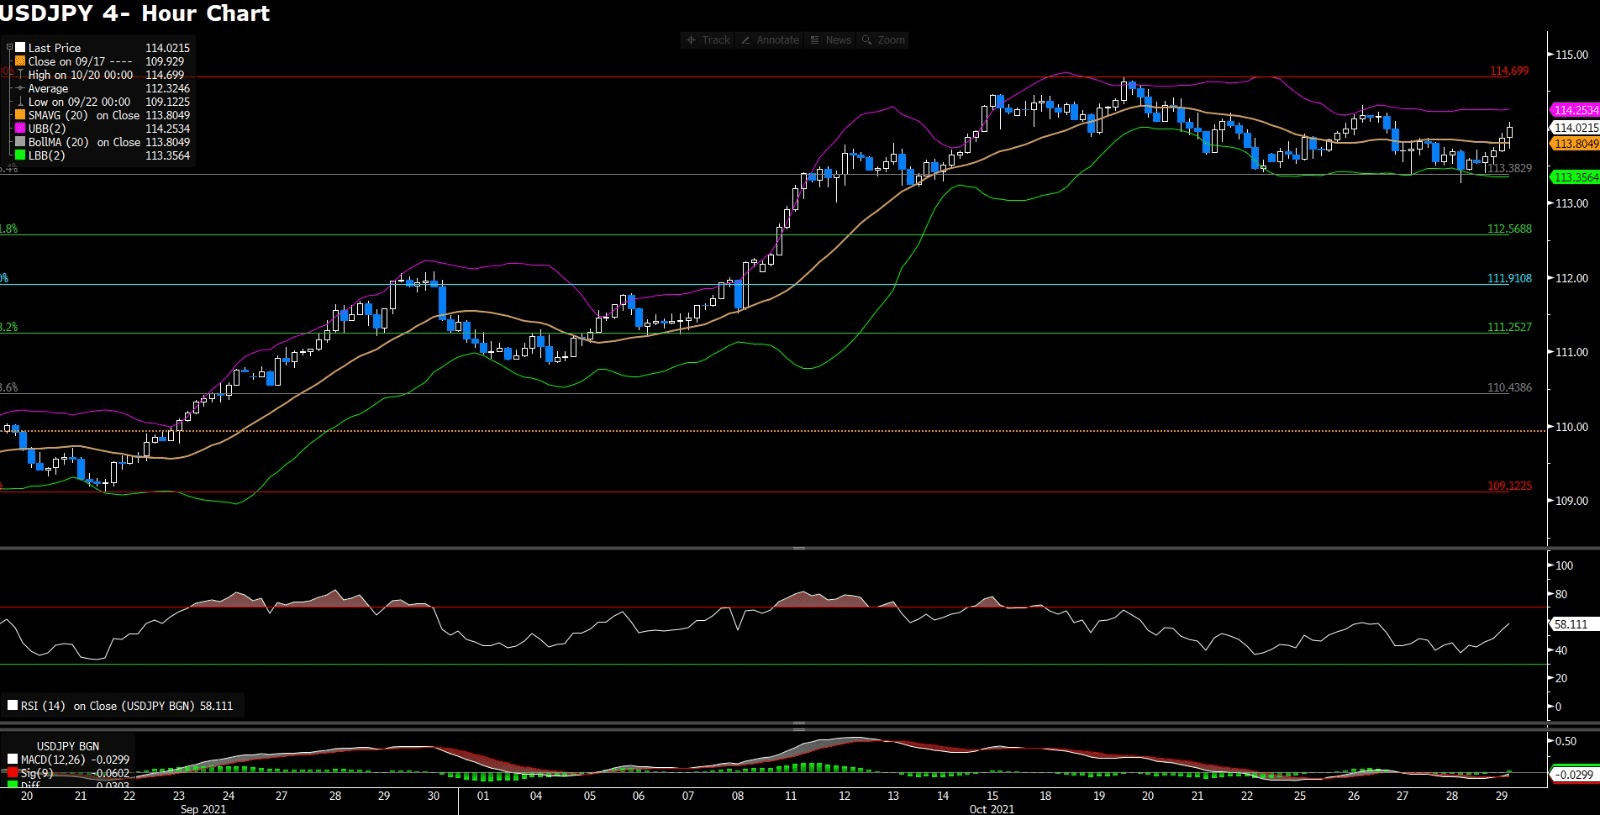Select the Annotate pencil tool
1600x815 pixels.
[770, 40]
